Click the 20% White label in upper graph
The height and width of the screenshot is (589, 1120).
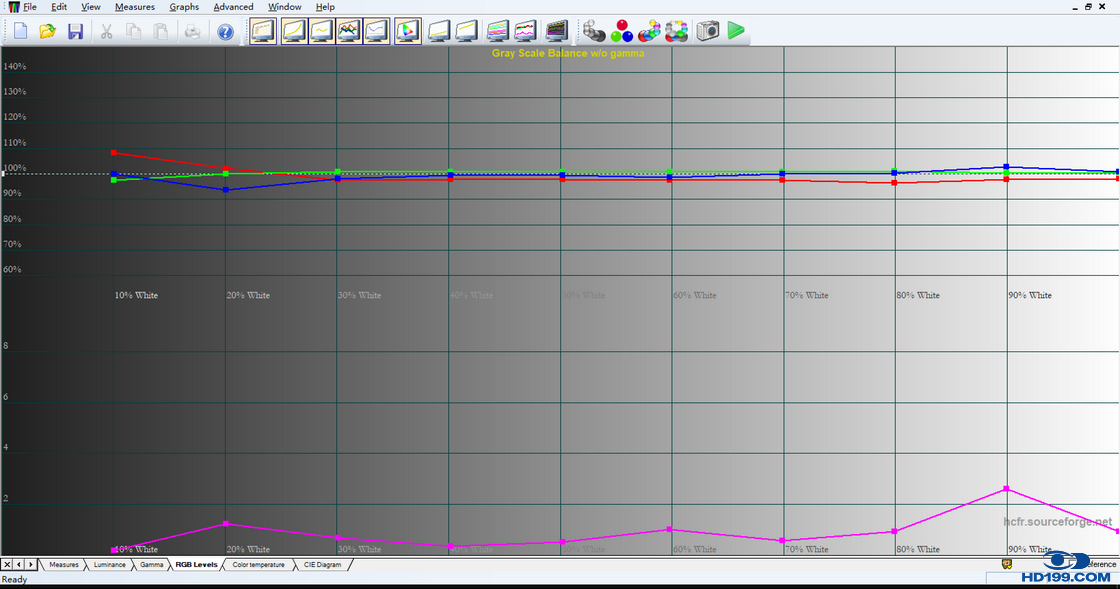click(x=248, y=296)
